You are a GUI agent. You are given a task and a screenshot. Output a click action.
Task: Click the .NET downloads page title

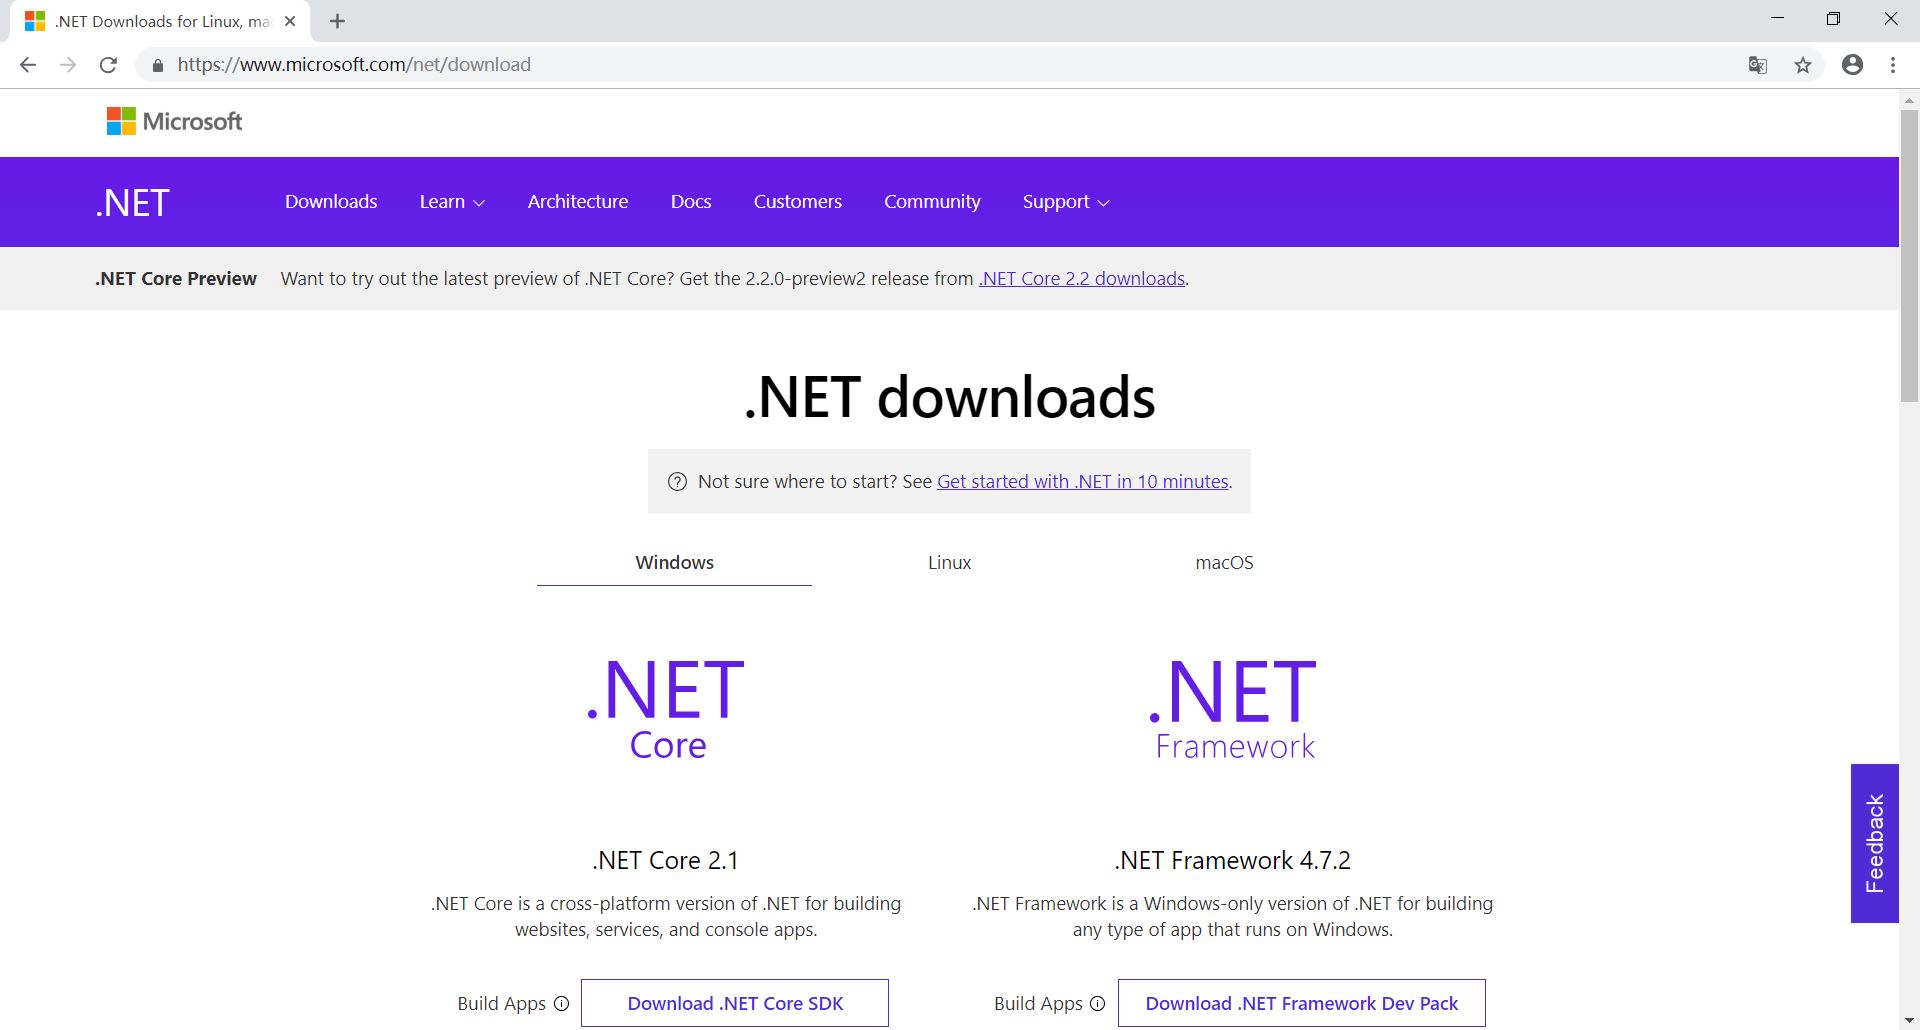tap(949, 397)
